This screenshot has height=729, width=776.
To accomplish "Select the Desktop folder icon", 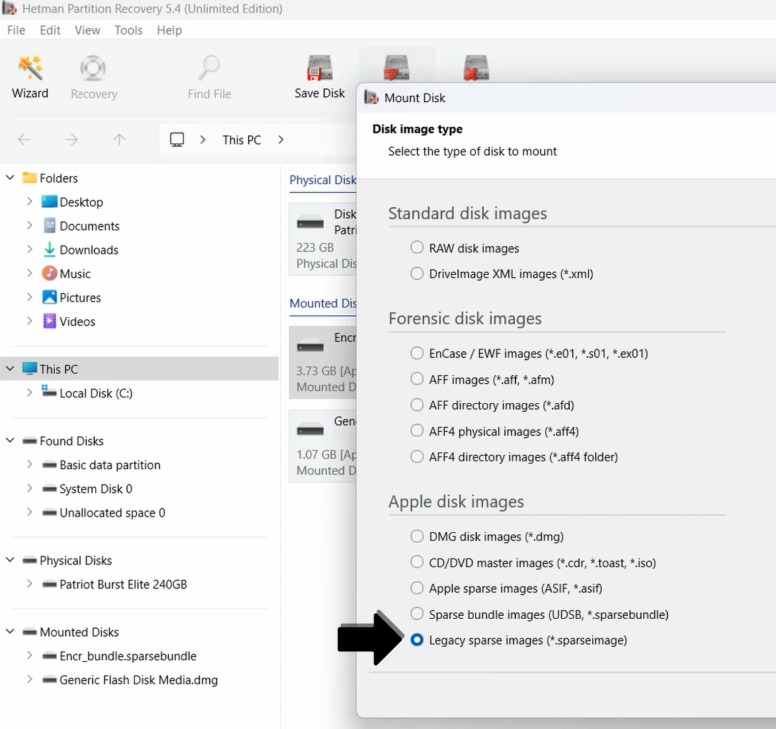I will click(x=49, y=202).
